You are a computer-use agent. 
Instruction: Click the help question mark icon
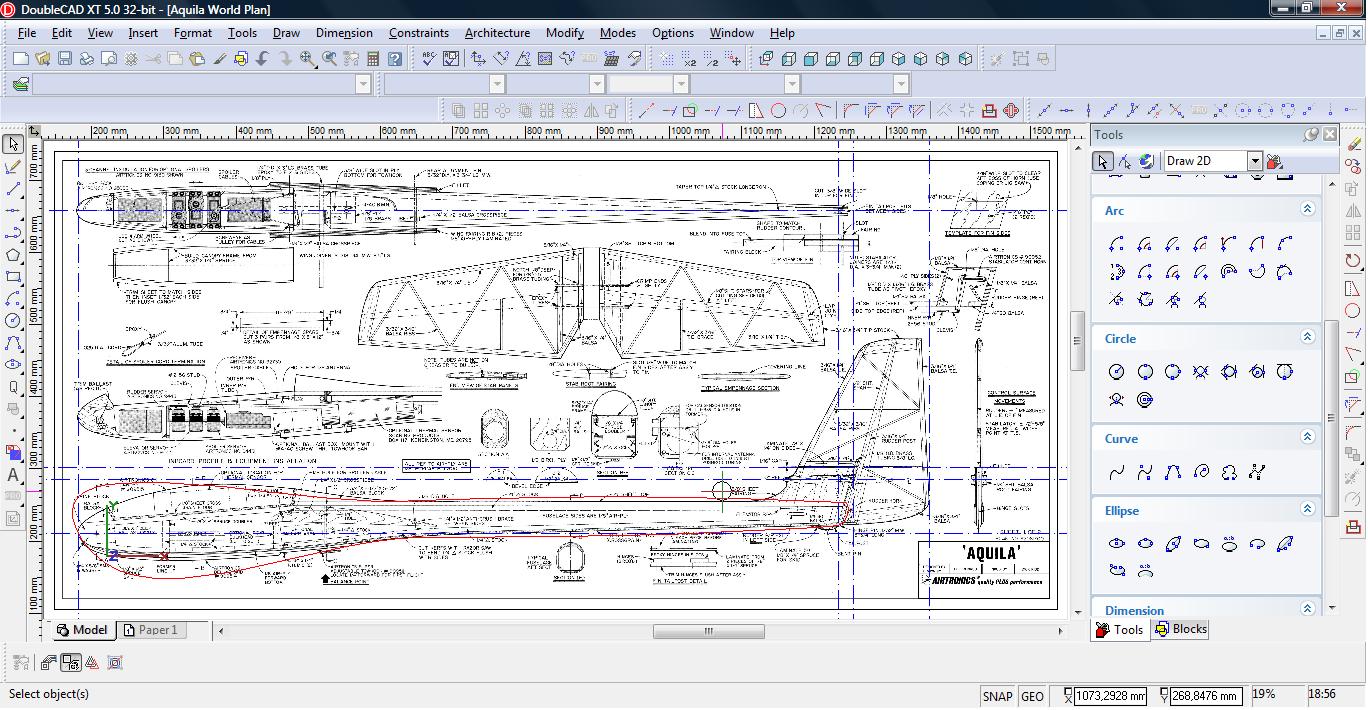click(395, 59)
